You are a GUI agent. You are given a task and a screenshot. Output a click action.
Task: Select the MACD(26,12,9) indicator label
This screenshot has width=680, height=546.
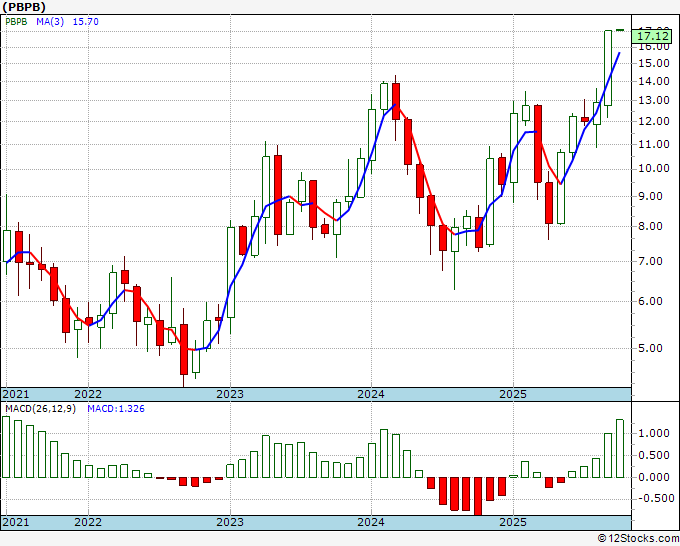[40, 409]
